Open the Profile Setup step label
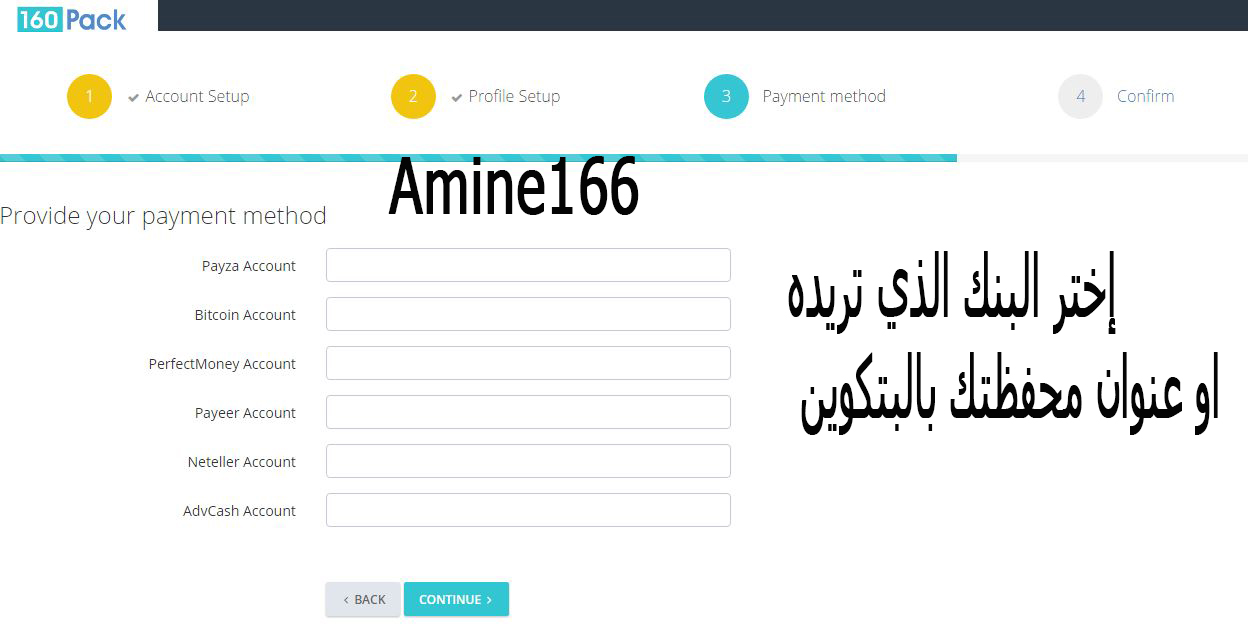The image size is (1248, 634). [x=514, y=97]
